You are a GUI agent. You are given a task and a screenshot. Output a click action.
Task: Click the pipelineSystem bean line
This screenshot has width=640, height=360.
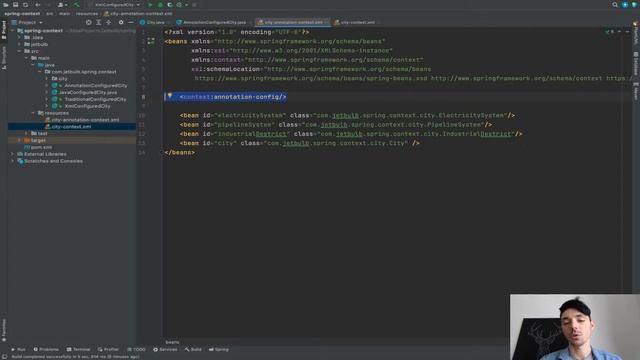pos(336,125)
